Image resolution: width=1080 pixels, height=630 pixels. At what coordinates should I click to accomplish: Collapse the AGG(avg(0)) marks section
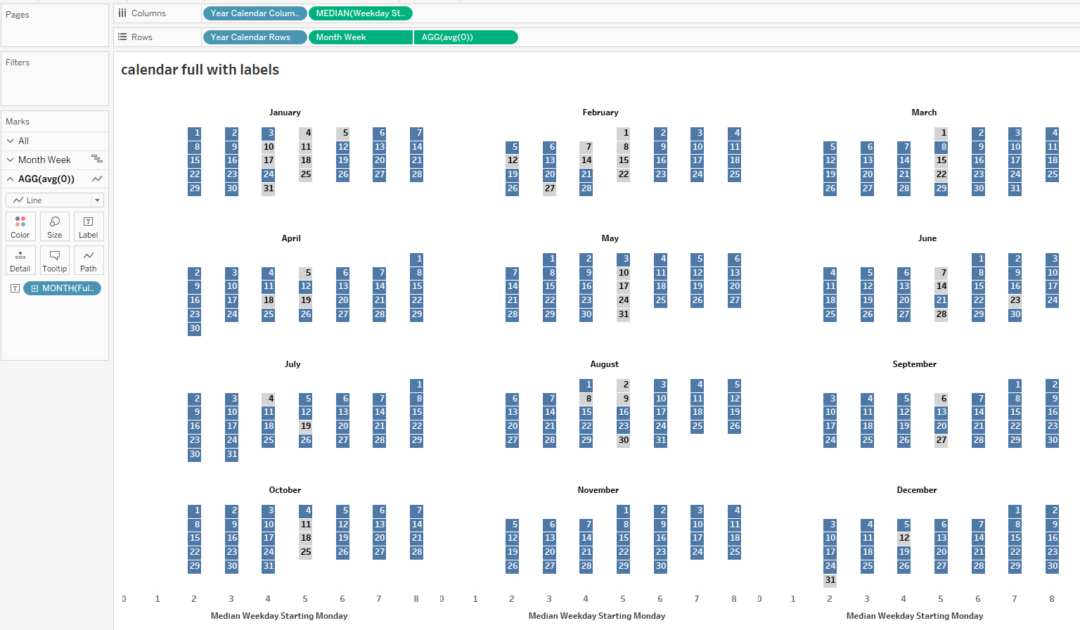point(8,178)
